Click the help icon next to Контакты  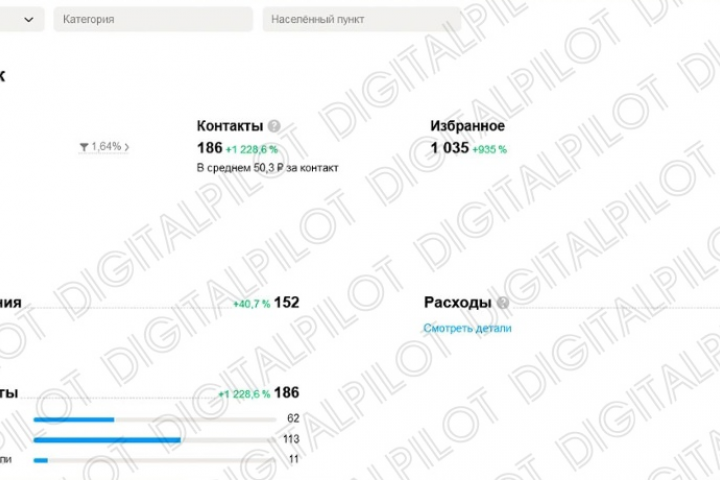pyautogui.click(x=274, y=127)
